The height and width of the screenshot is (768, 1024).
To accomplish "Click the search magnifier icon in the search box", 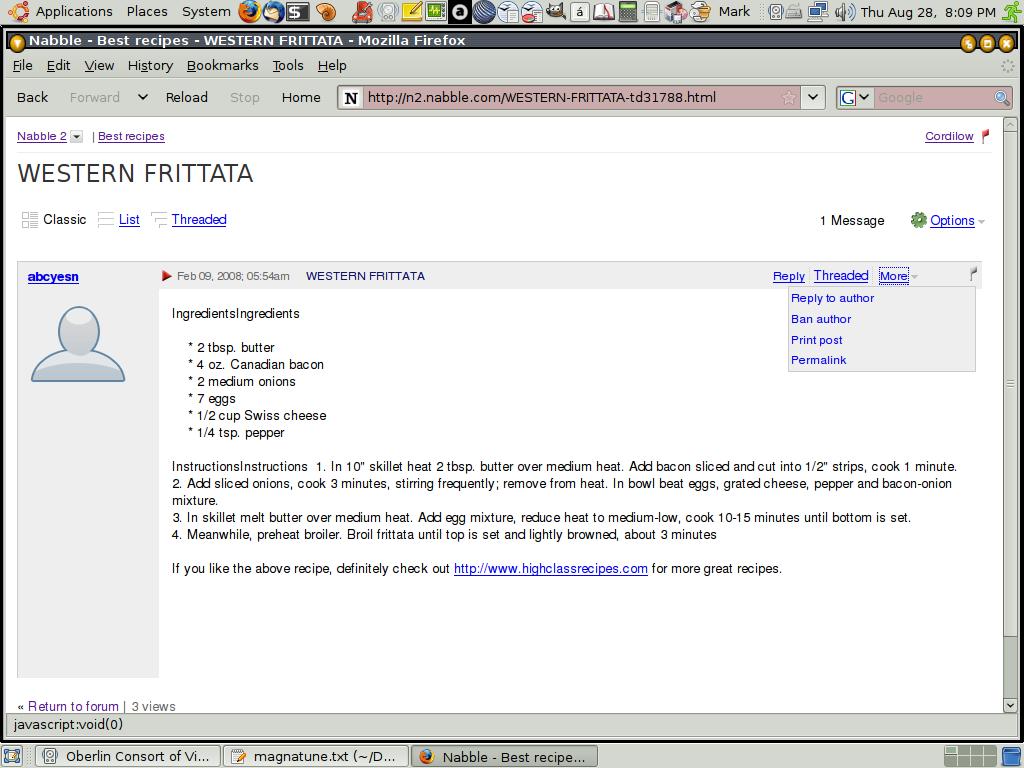I will coord(1001,97).
